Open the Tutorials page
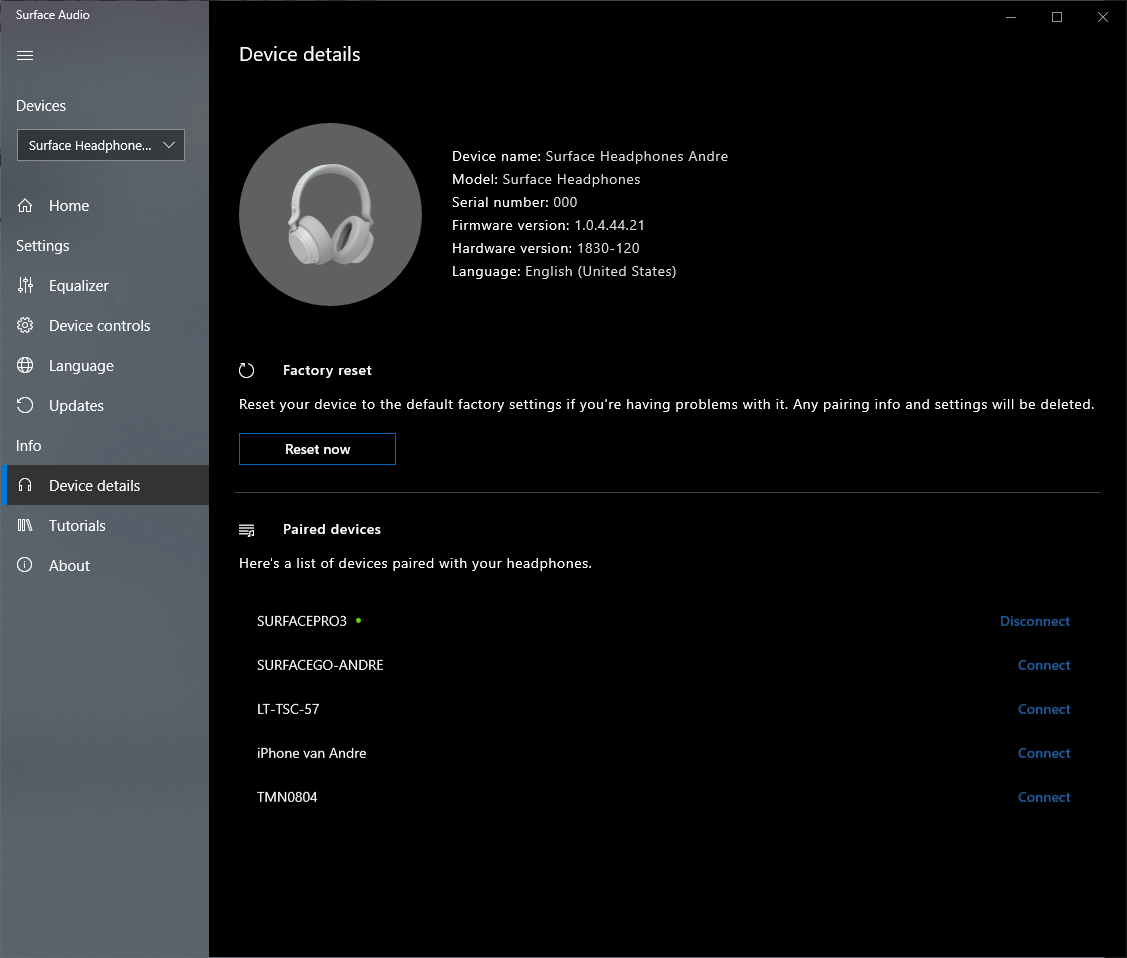 tap(77, 526)
